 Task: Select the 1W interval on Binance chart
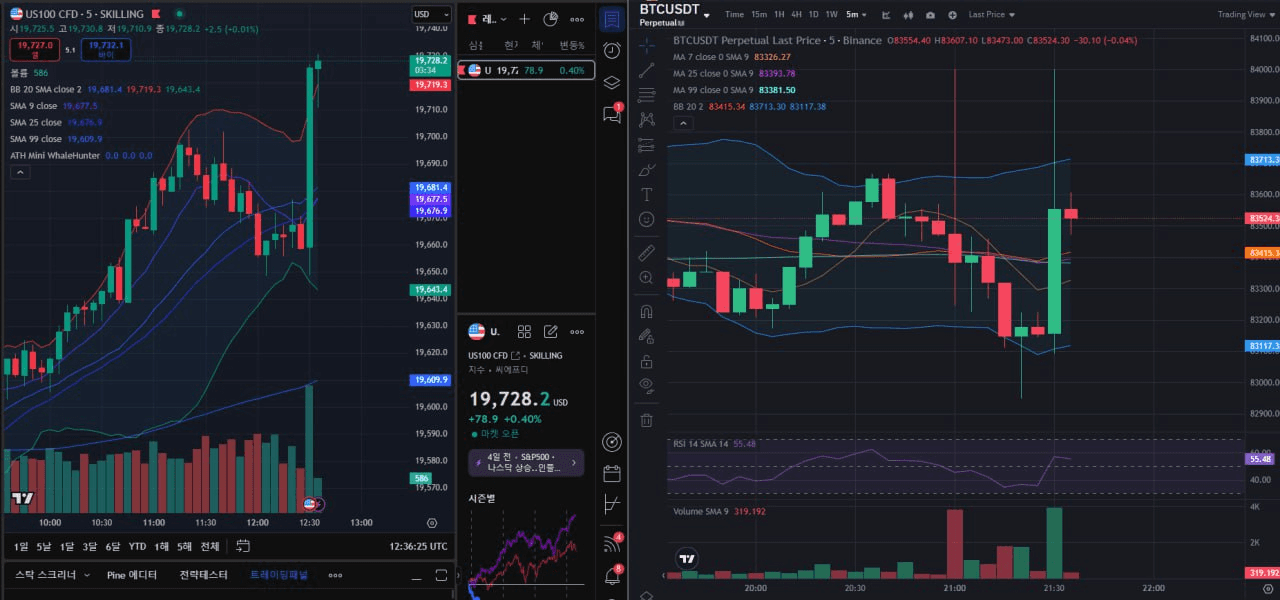click(831, 15)
